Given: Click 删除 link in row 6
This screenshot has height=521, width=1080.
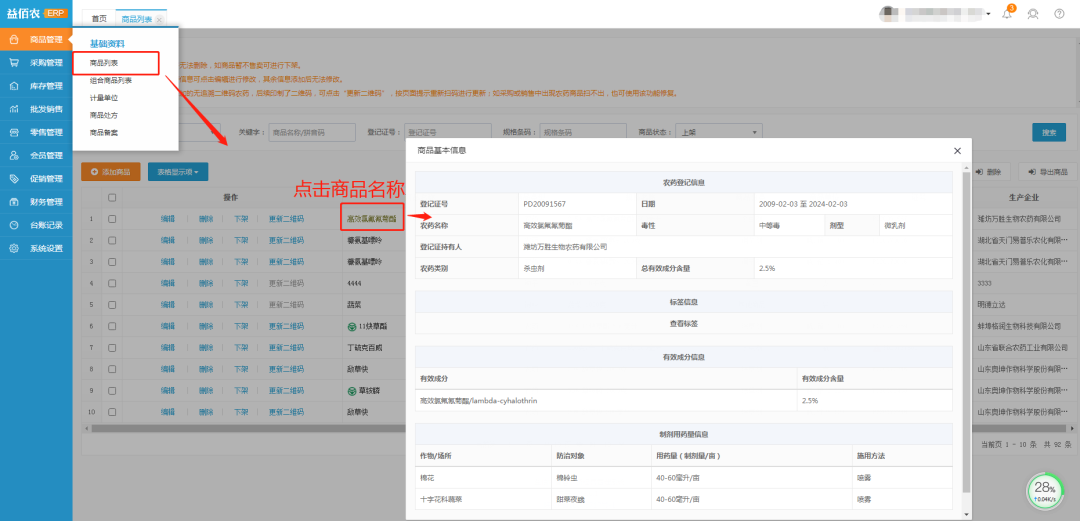Looking at the screenshot, I should pyautogui.click(x=205, y=326).
